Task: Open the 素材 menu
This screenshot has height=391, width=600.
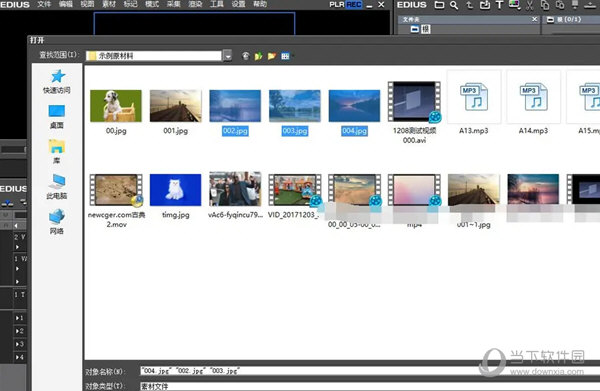Action: tap(109, 4)
